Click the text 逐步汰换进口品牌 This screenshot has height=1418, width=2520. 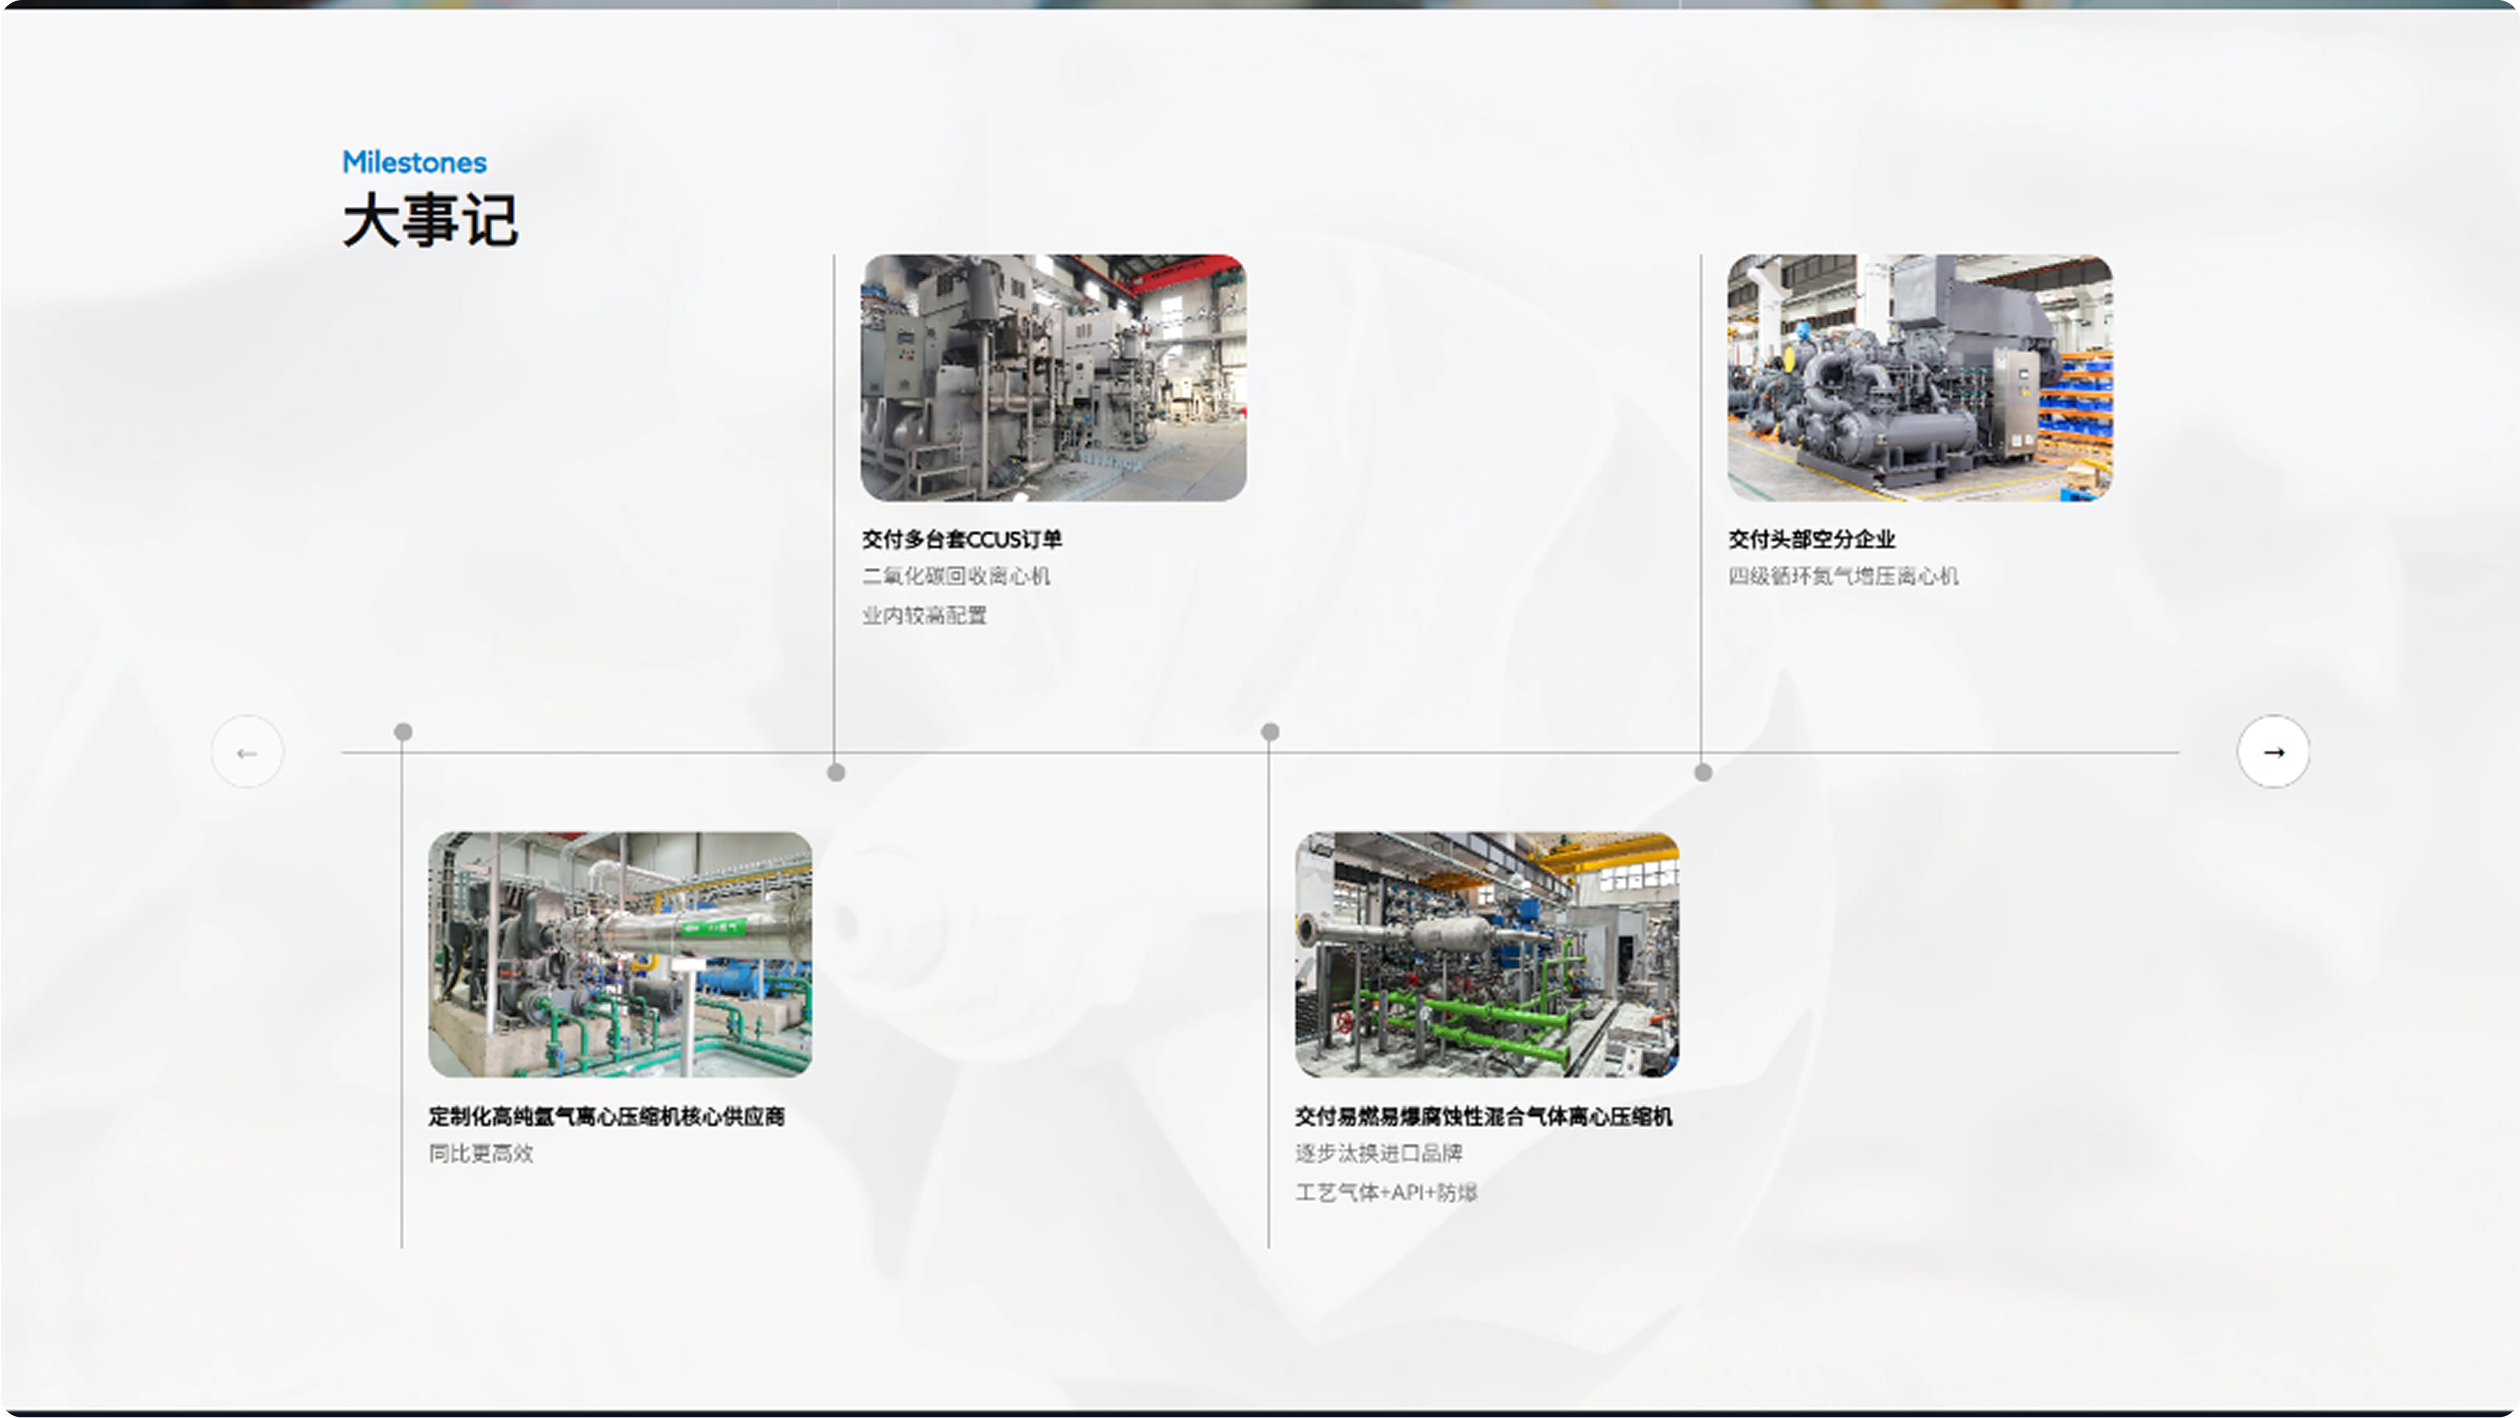[1378, 1153]
